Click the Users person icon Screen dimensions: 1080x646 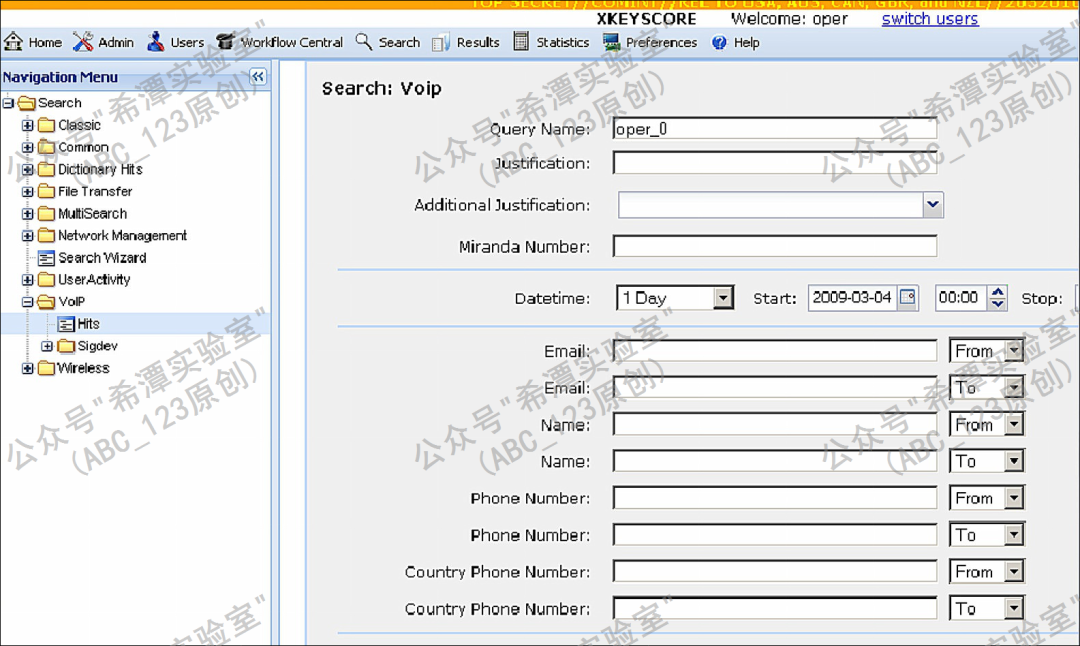[x=156, y=42]
